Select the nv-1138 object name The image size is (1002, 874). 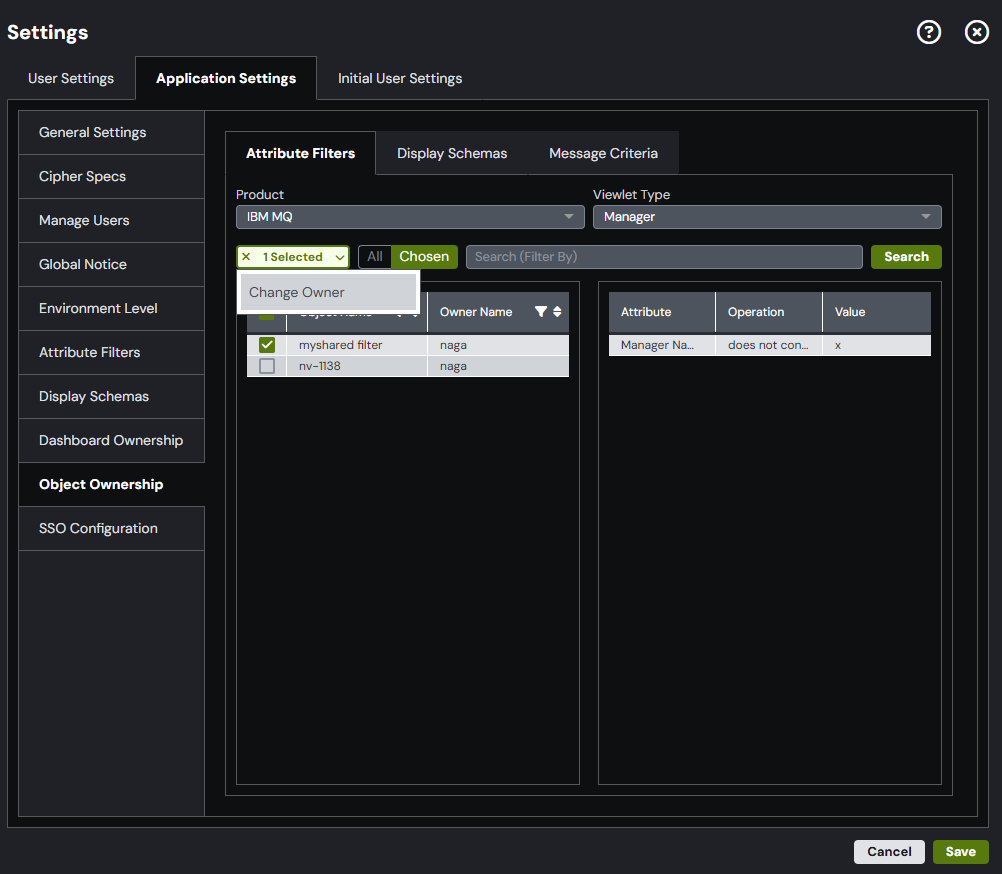click(320, 366)
